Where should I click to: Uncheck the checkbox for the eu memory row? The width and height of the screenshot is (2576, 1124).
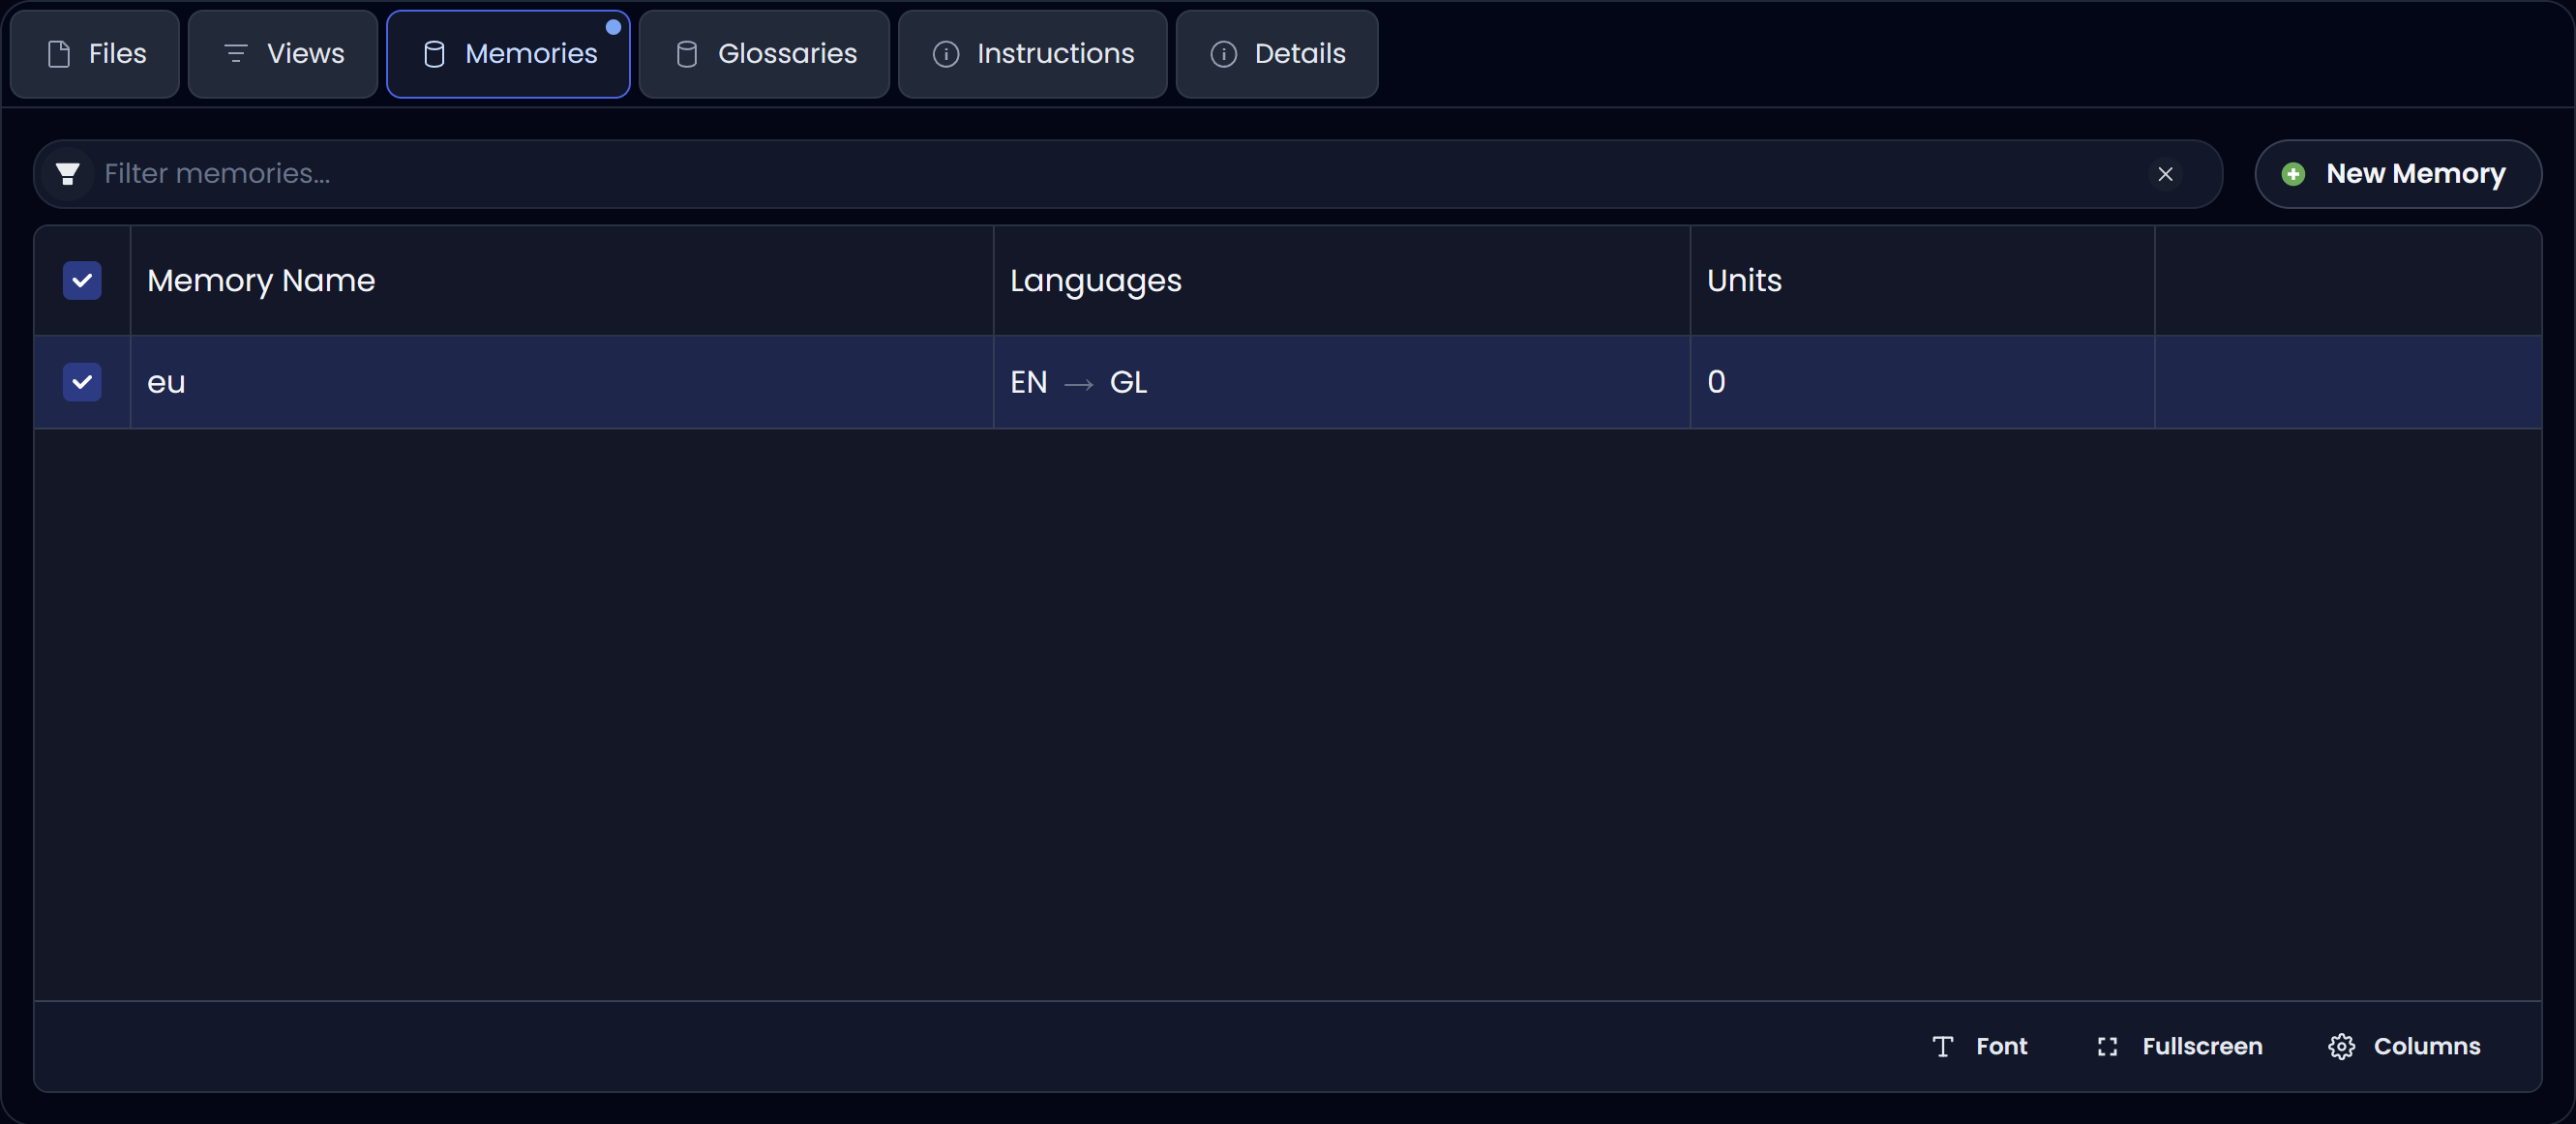click(x=82, y=382)
